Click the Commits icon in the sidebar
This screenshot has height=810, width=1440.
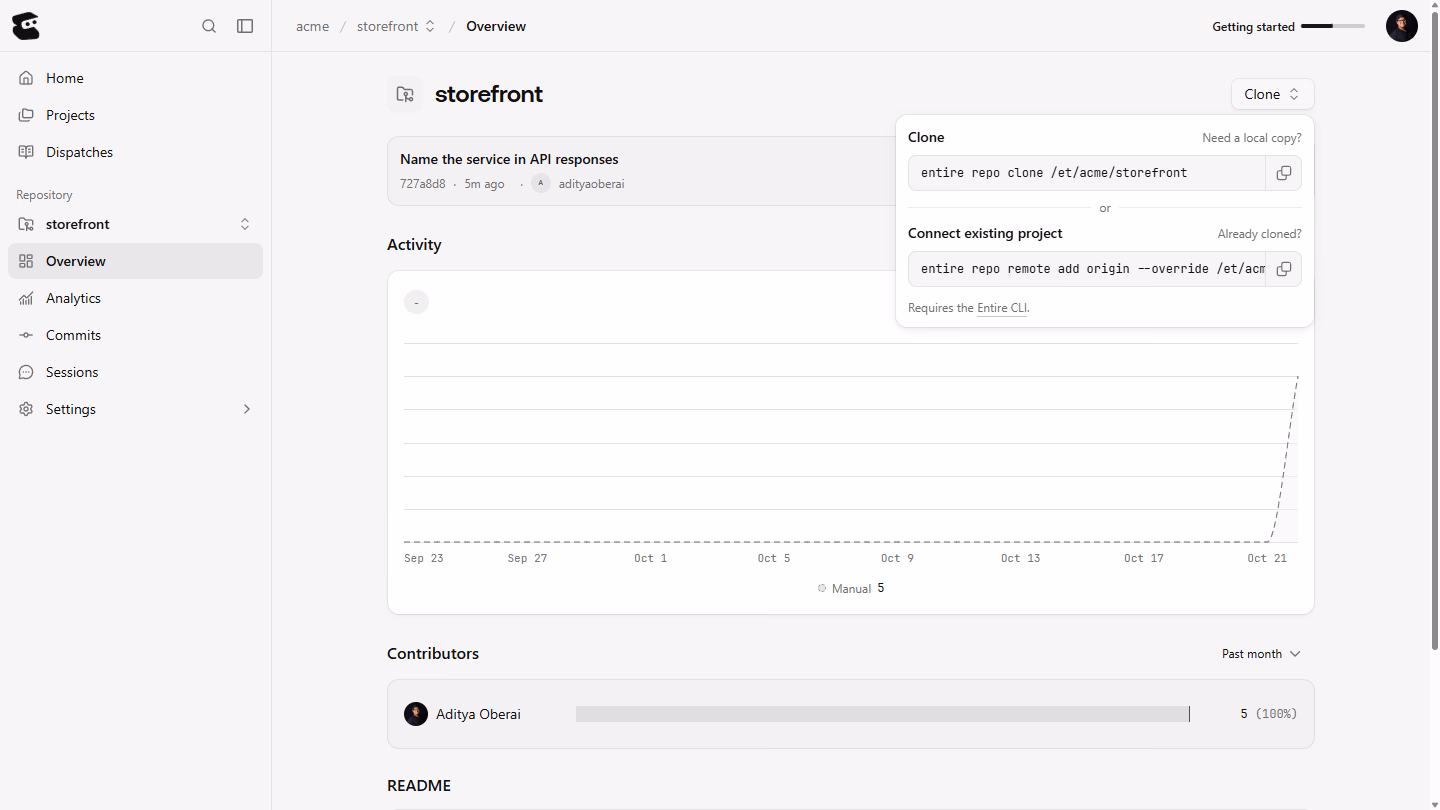click(x=26, y=335)
